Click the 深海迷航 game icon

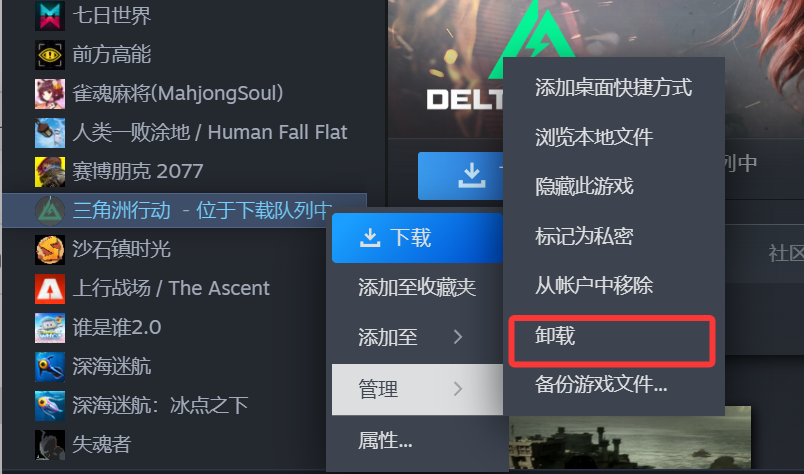50,367
